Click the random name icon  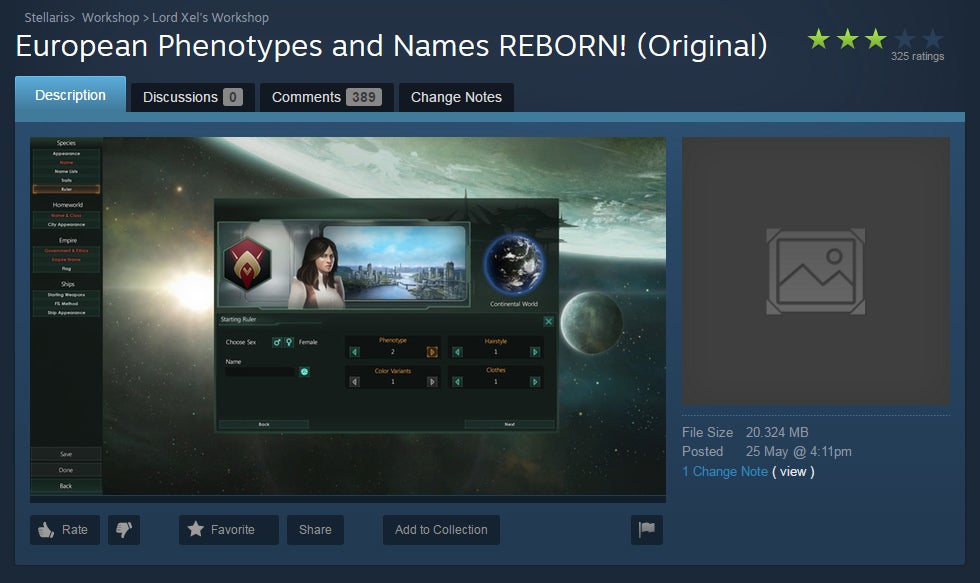point(304,372)
